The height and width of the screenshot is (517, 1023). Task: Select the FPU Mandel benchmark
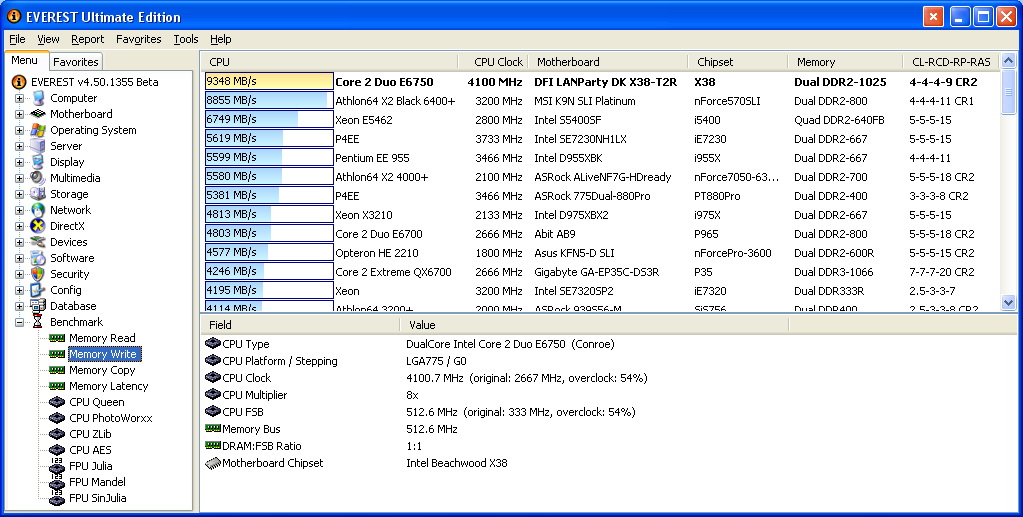tap(97, 482)
